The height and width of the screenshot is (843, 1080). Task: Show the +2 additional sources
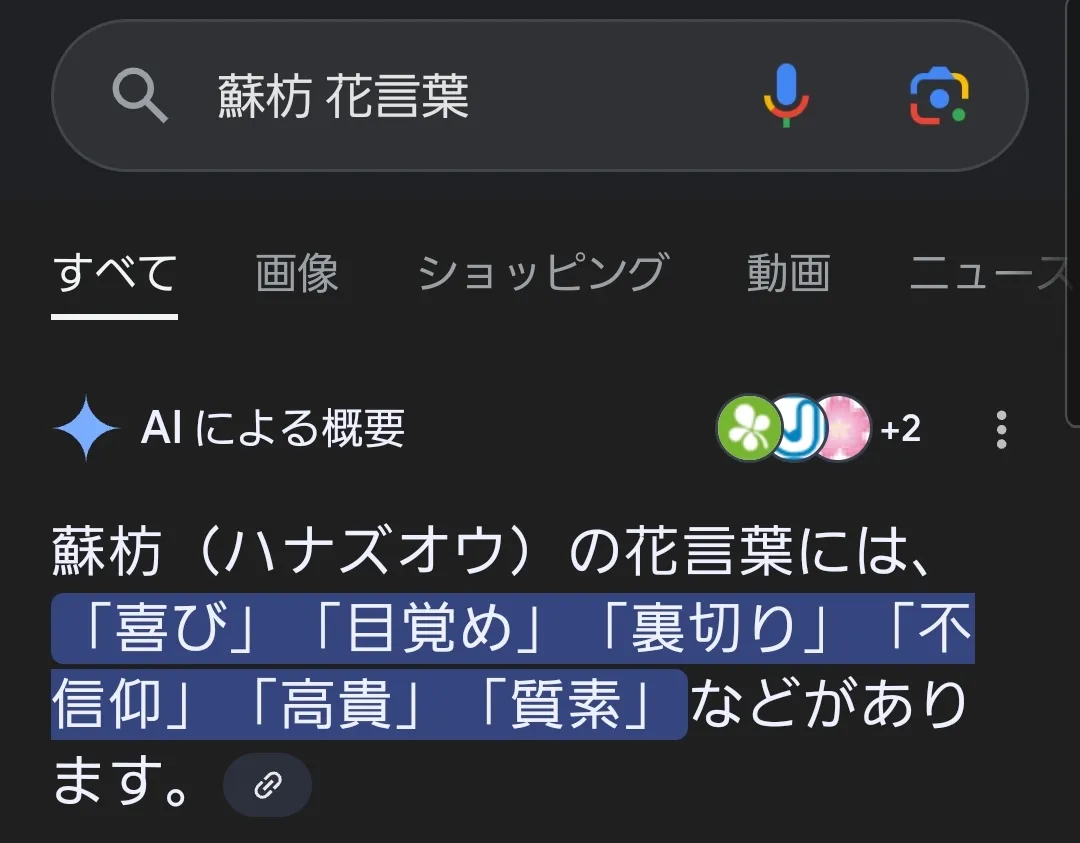tap(900, 428)
